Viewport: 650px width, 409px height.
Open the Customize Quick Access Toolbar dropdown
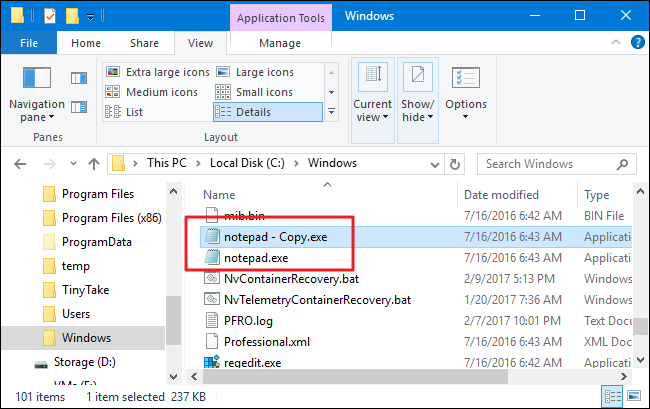click(x=90, y=17)
